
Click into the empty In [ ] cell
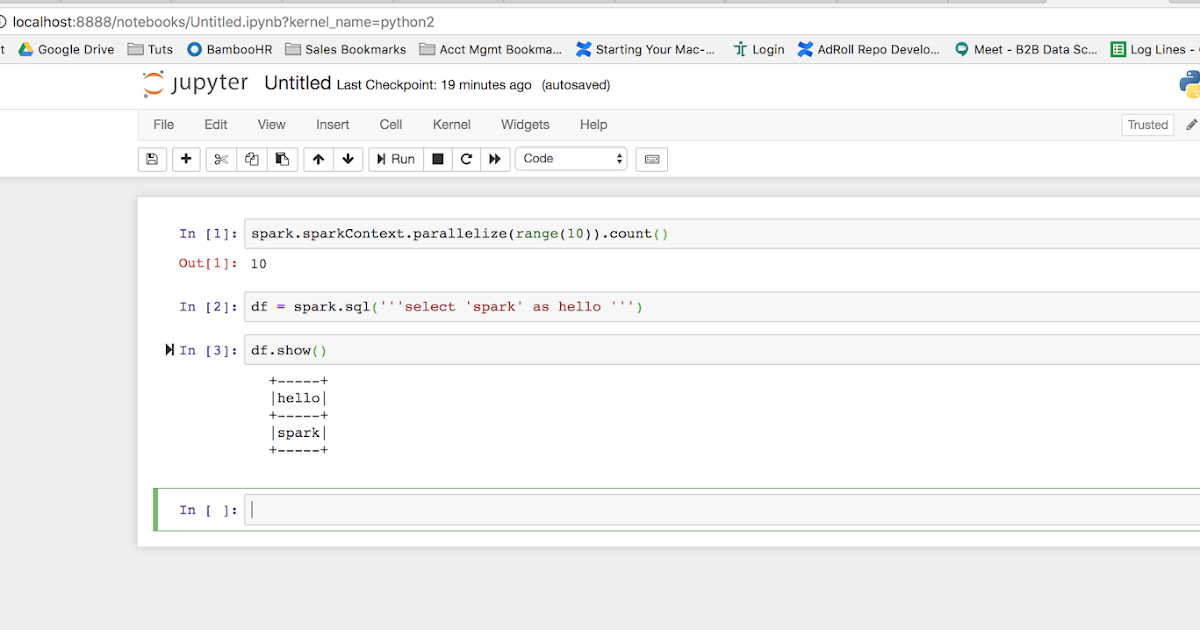click(x=722, y=510)
